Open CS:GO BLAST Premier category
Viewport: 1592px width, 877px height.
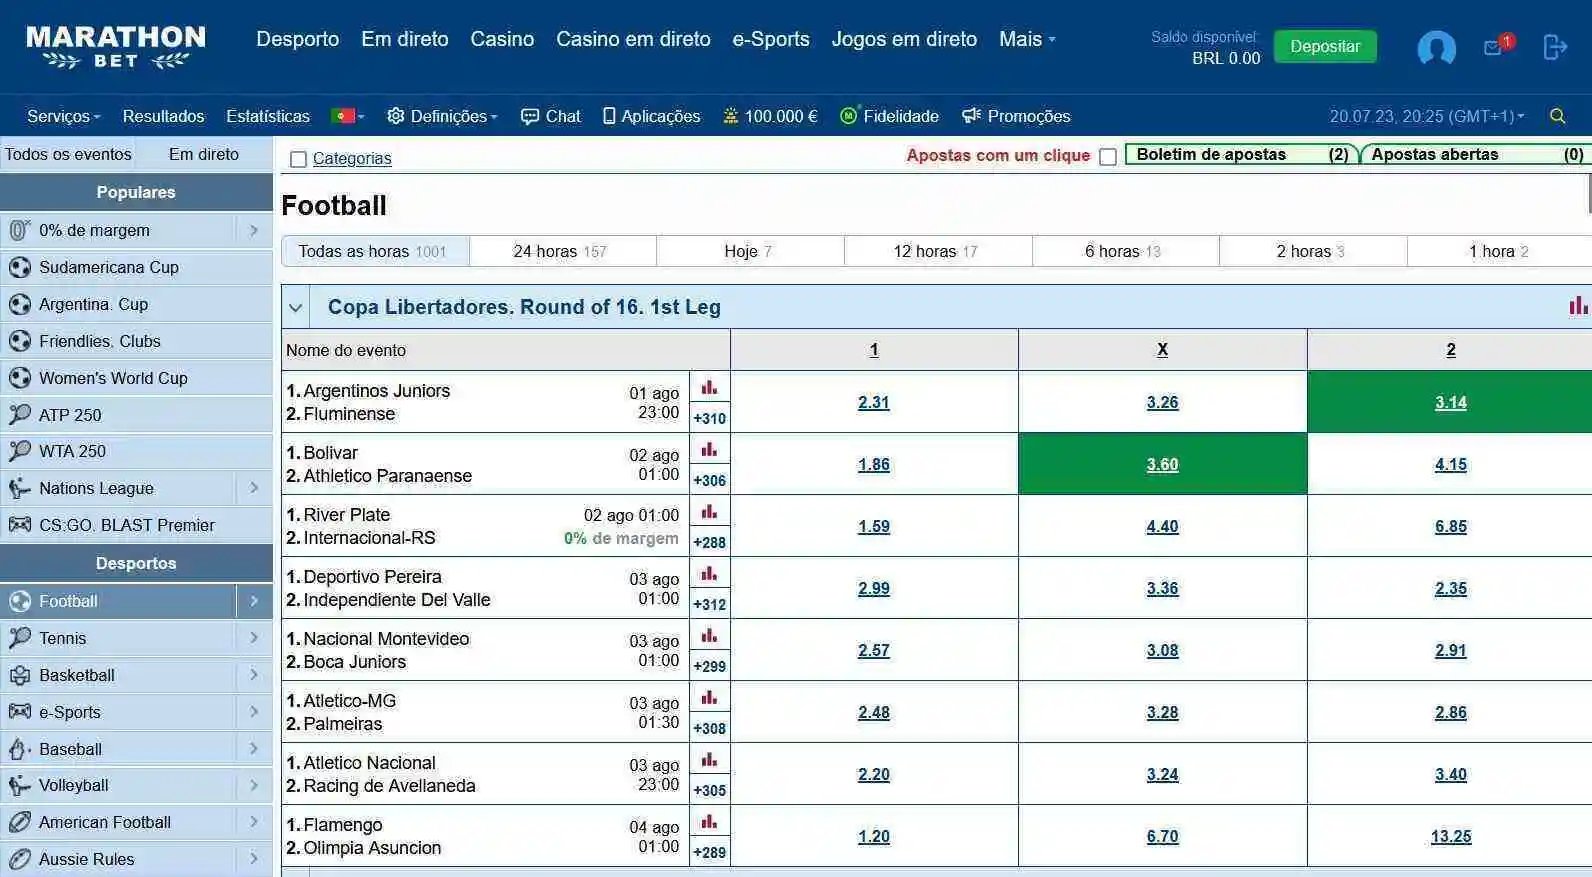136,525
